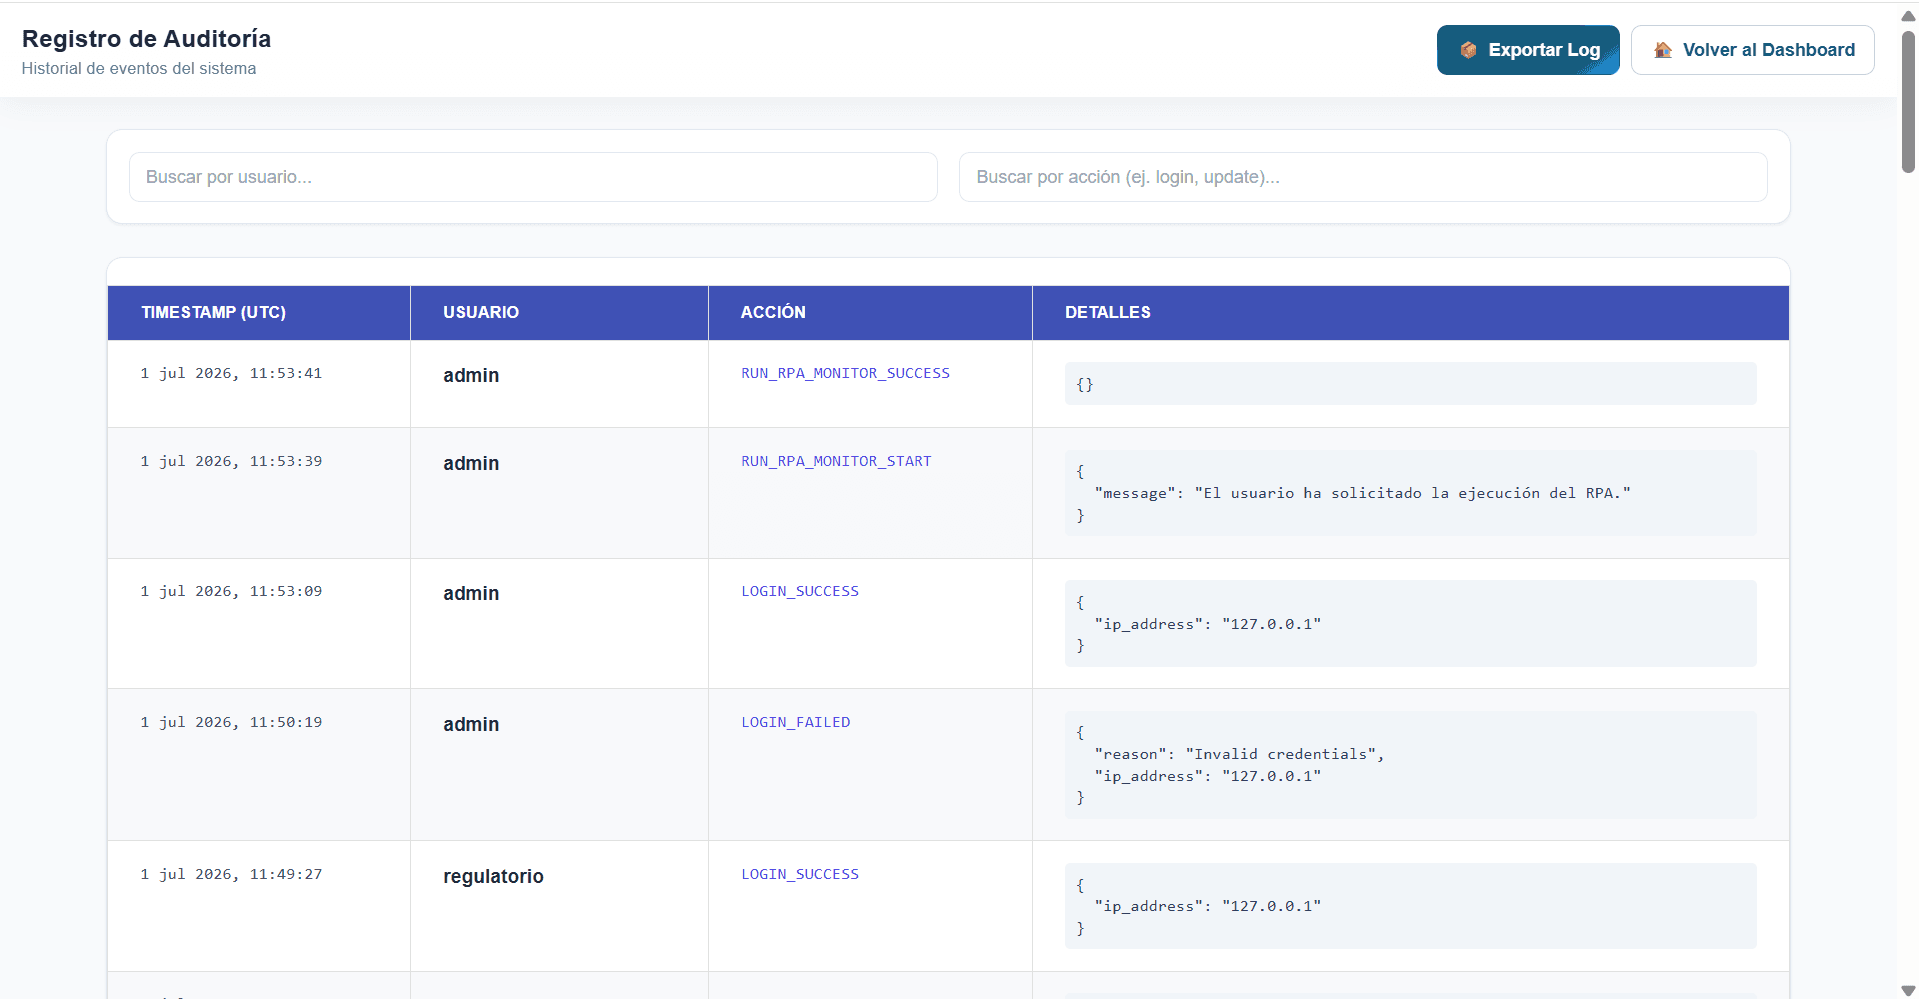This screenshot has width=1919, height=999.
Task: Click RUN_RPA_MONITOR_SUCCESS action
Action: (845, 373)
